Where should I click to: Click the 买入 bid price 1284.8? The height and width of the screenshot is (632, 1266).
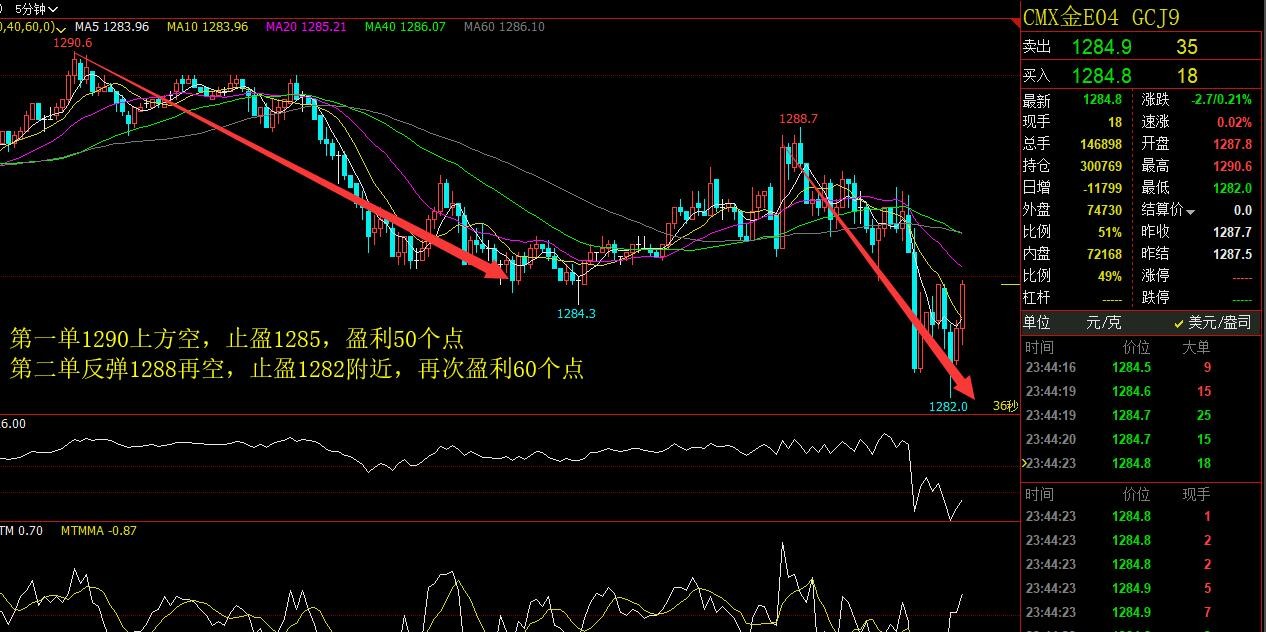tap(1101, 75)
